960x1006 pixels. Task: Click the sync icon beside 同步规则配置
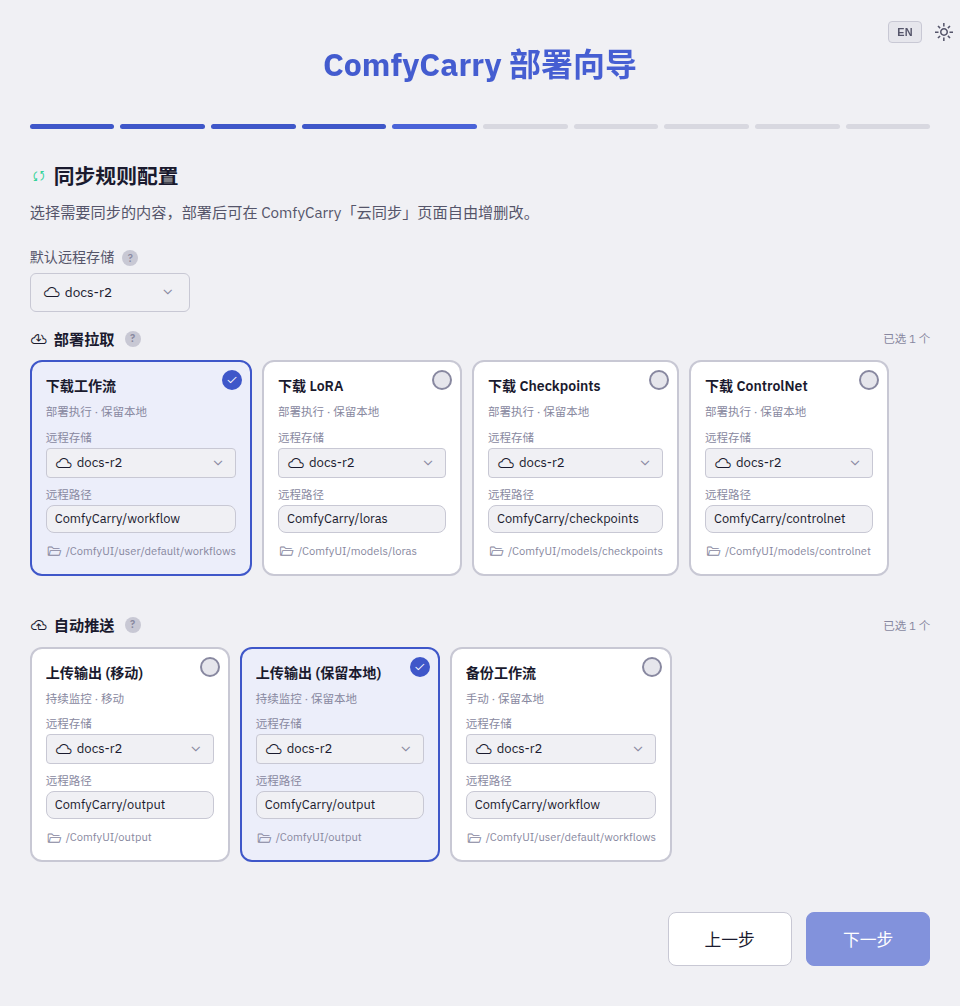pos(39,176)
